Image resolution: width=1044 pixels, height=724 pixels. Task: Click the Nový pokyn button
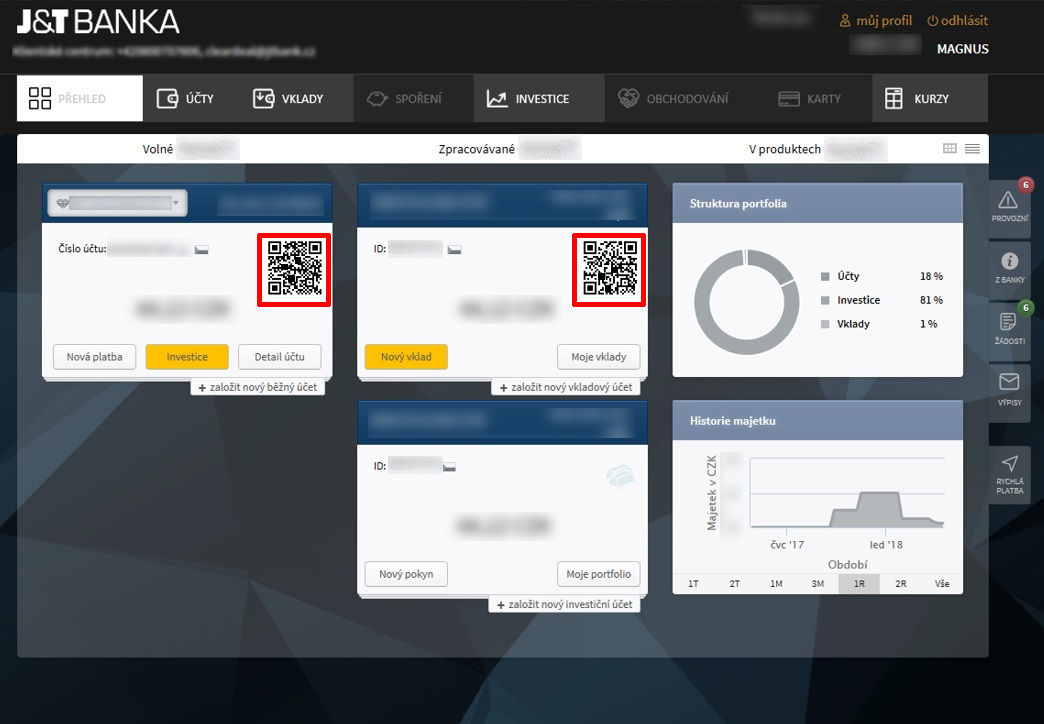(x=406, y=574)
